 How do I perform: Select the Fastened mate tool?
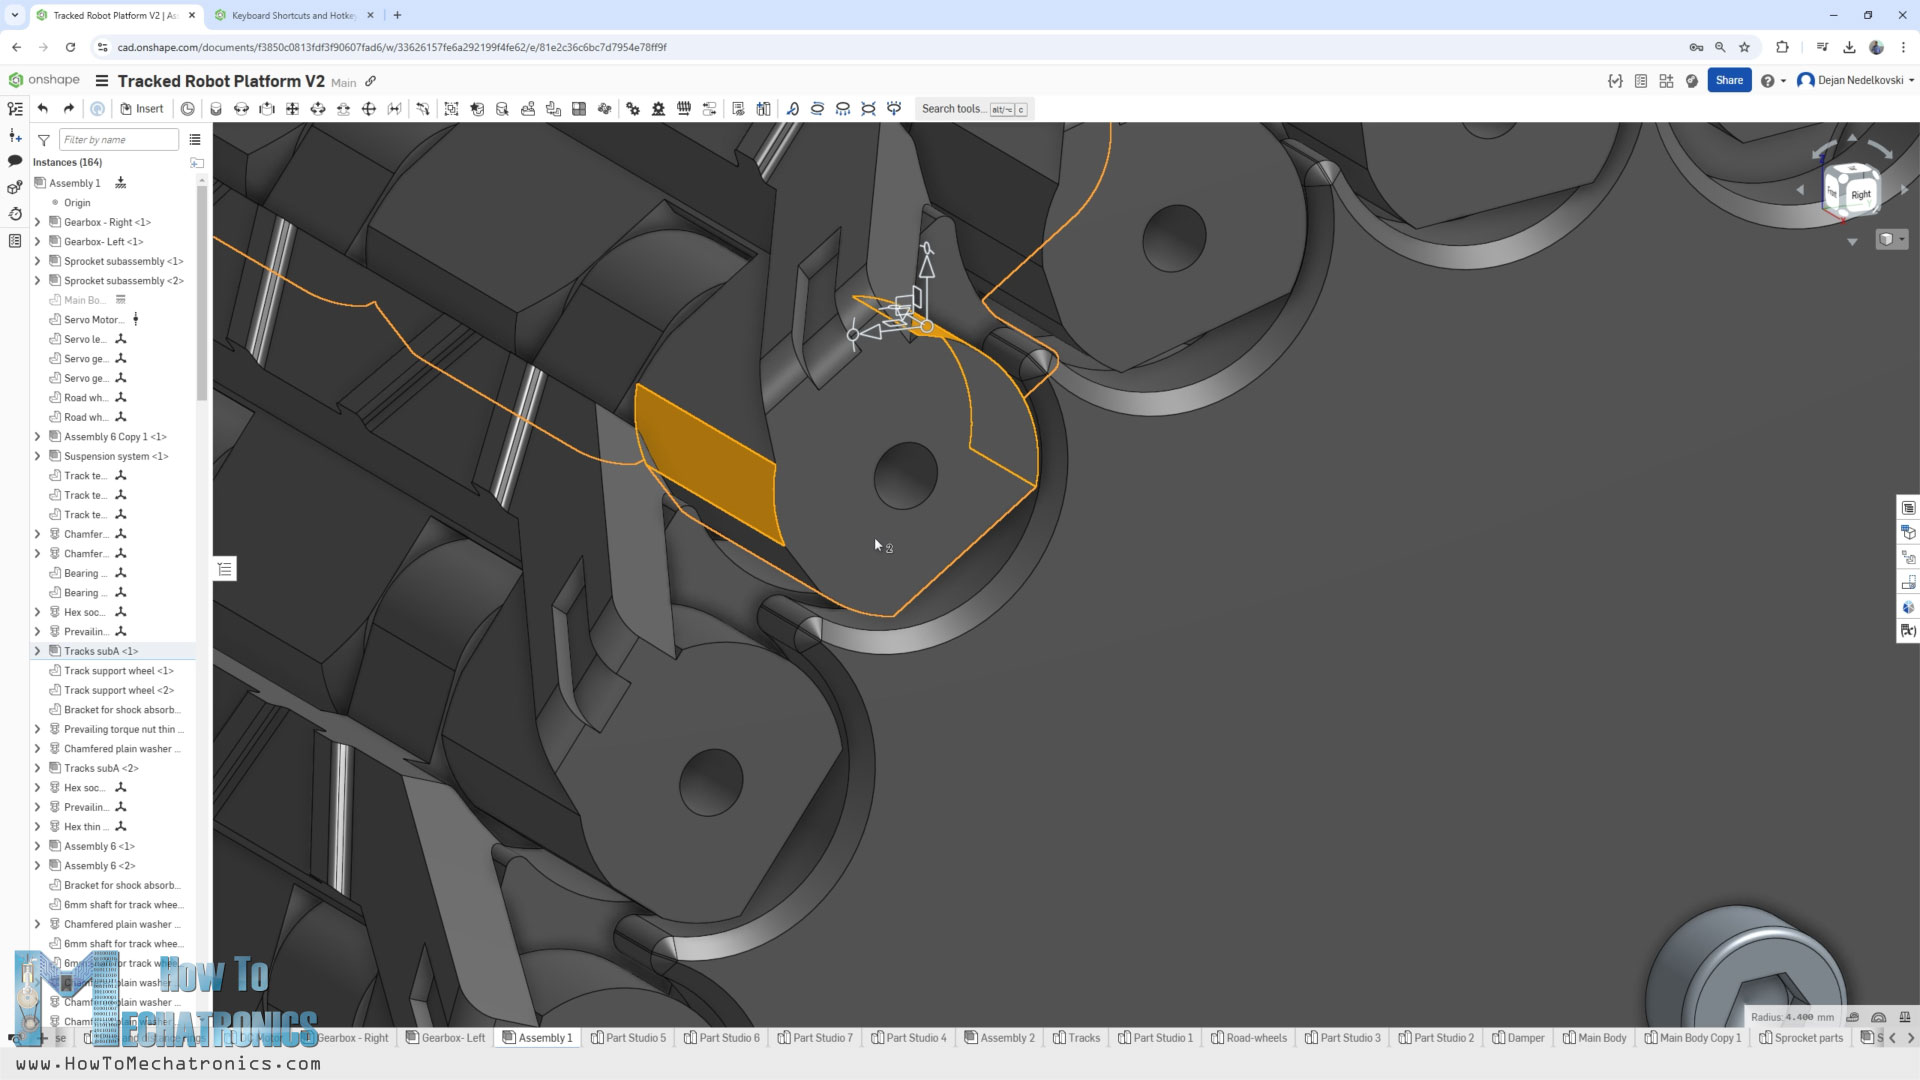216,109
